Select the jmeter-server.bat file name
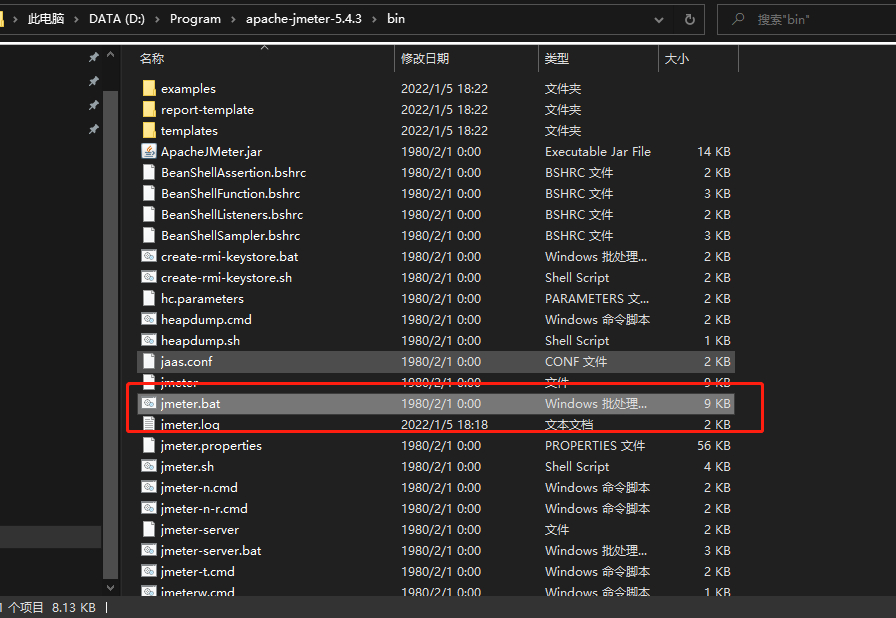This screenshot has height=618, width=896. (211, 551)
